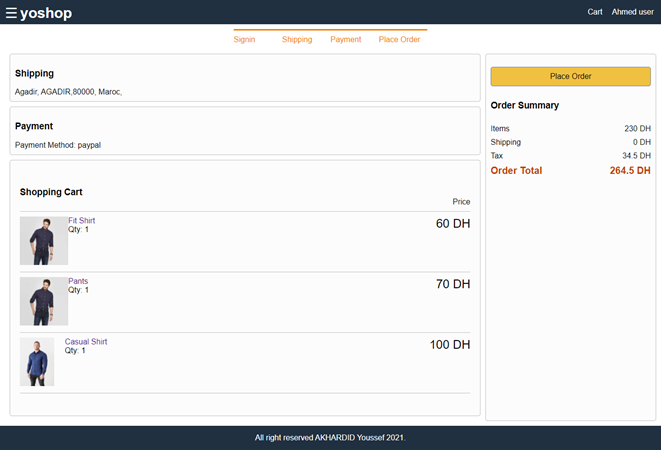Open the Cart link in header

[595, 12]
